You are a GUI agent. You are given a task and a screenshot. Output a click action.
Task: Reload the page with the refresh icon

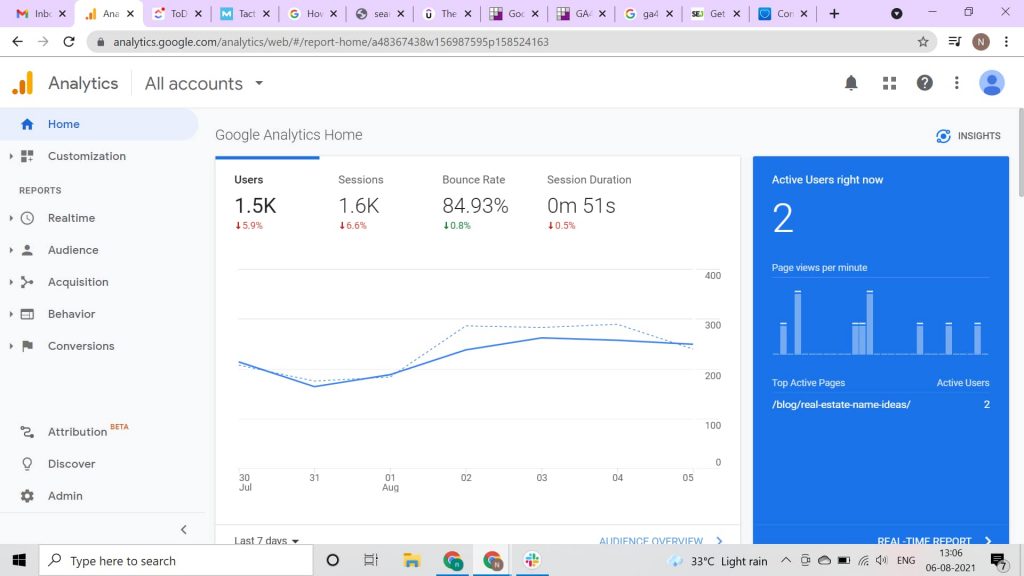(69, 42)
